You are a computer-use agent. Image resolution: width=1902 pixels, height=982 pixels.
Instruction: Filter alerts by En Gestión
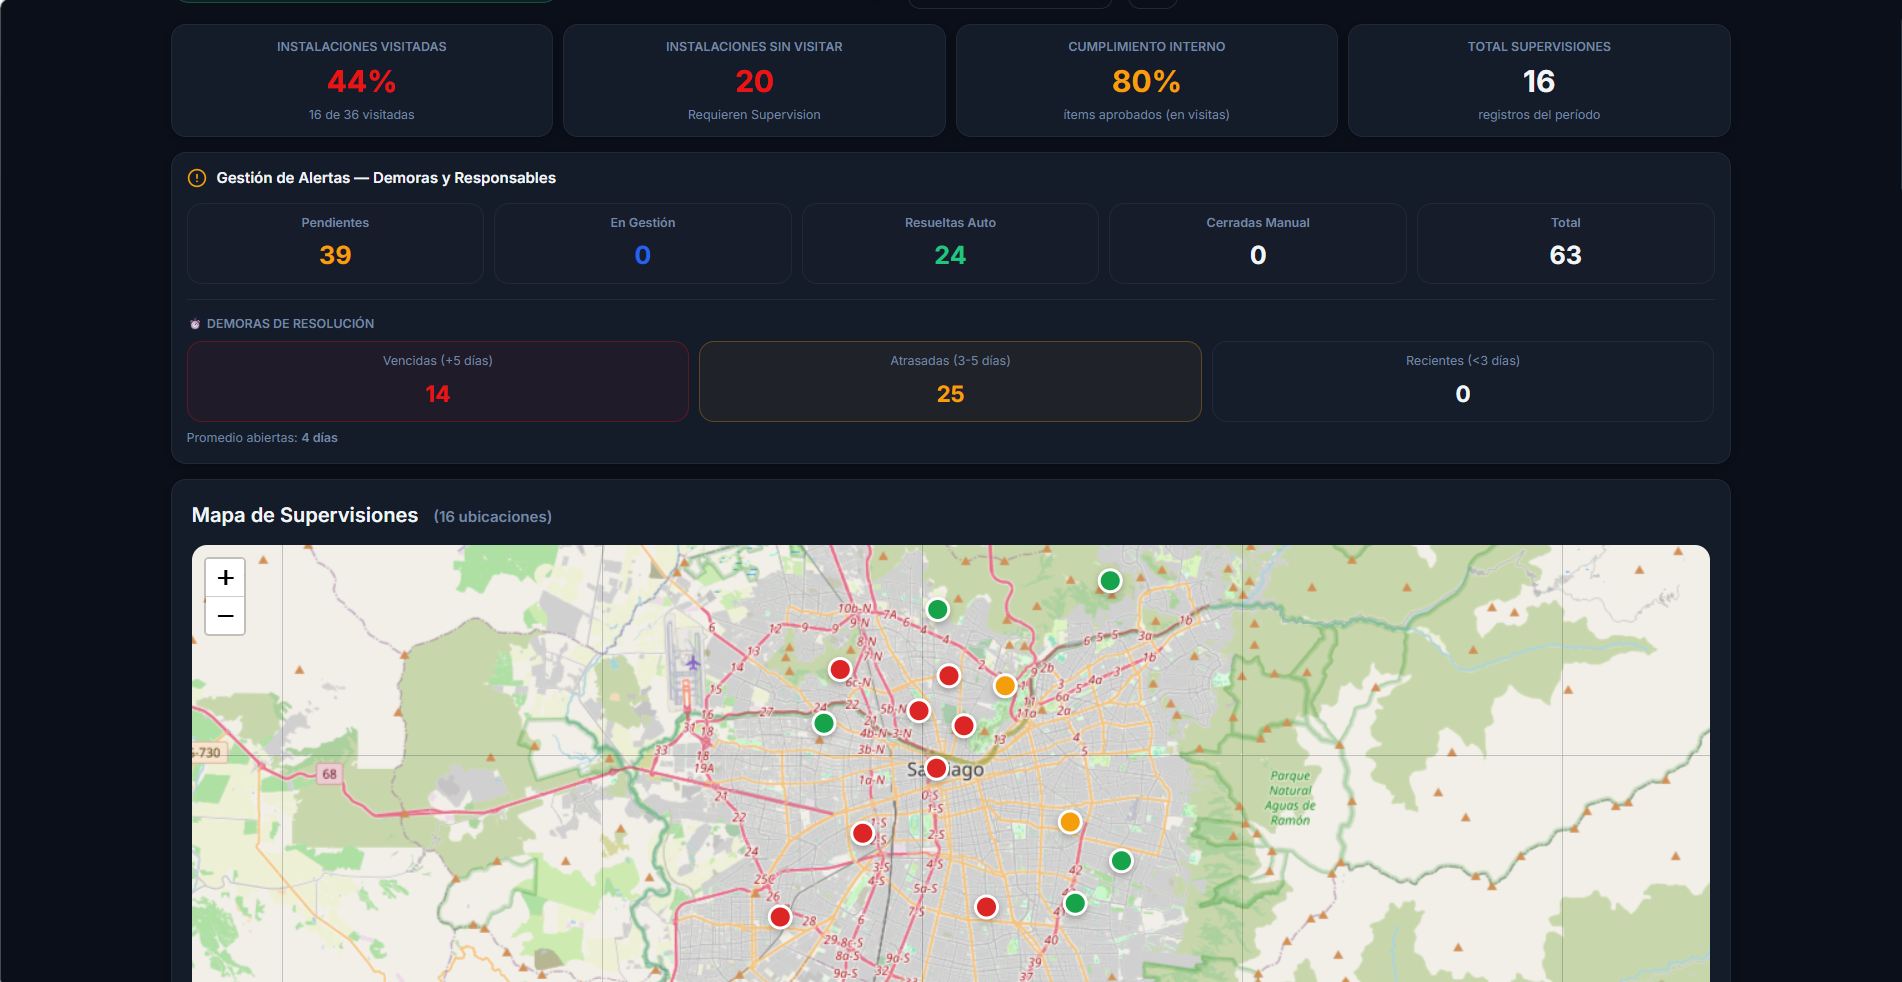pyautogui.click(x=643, y=243)
